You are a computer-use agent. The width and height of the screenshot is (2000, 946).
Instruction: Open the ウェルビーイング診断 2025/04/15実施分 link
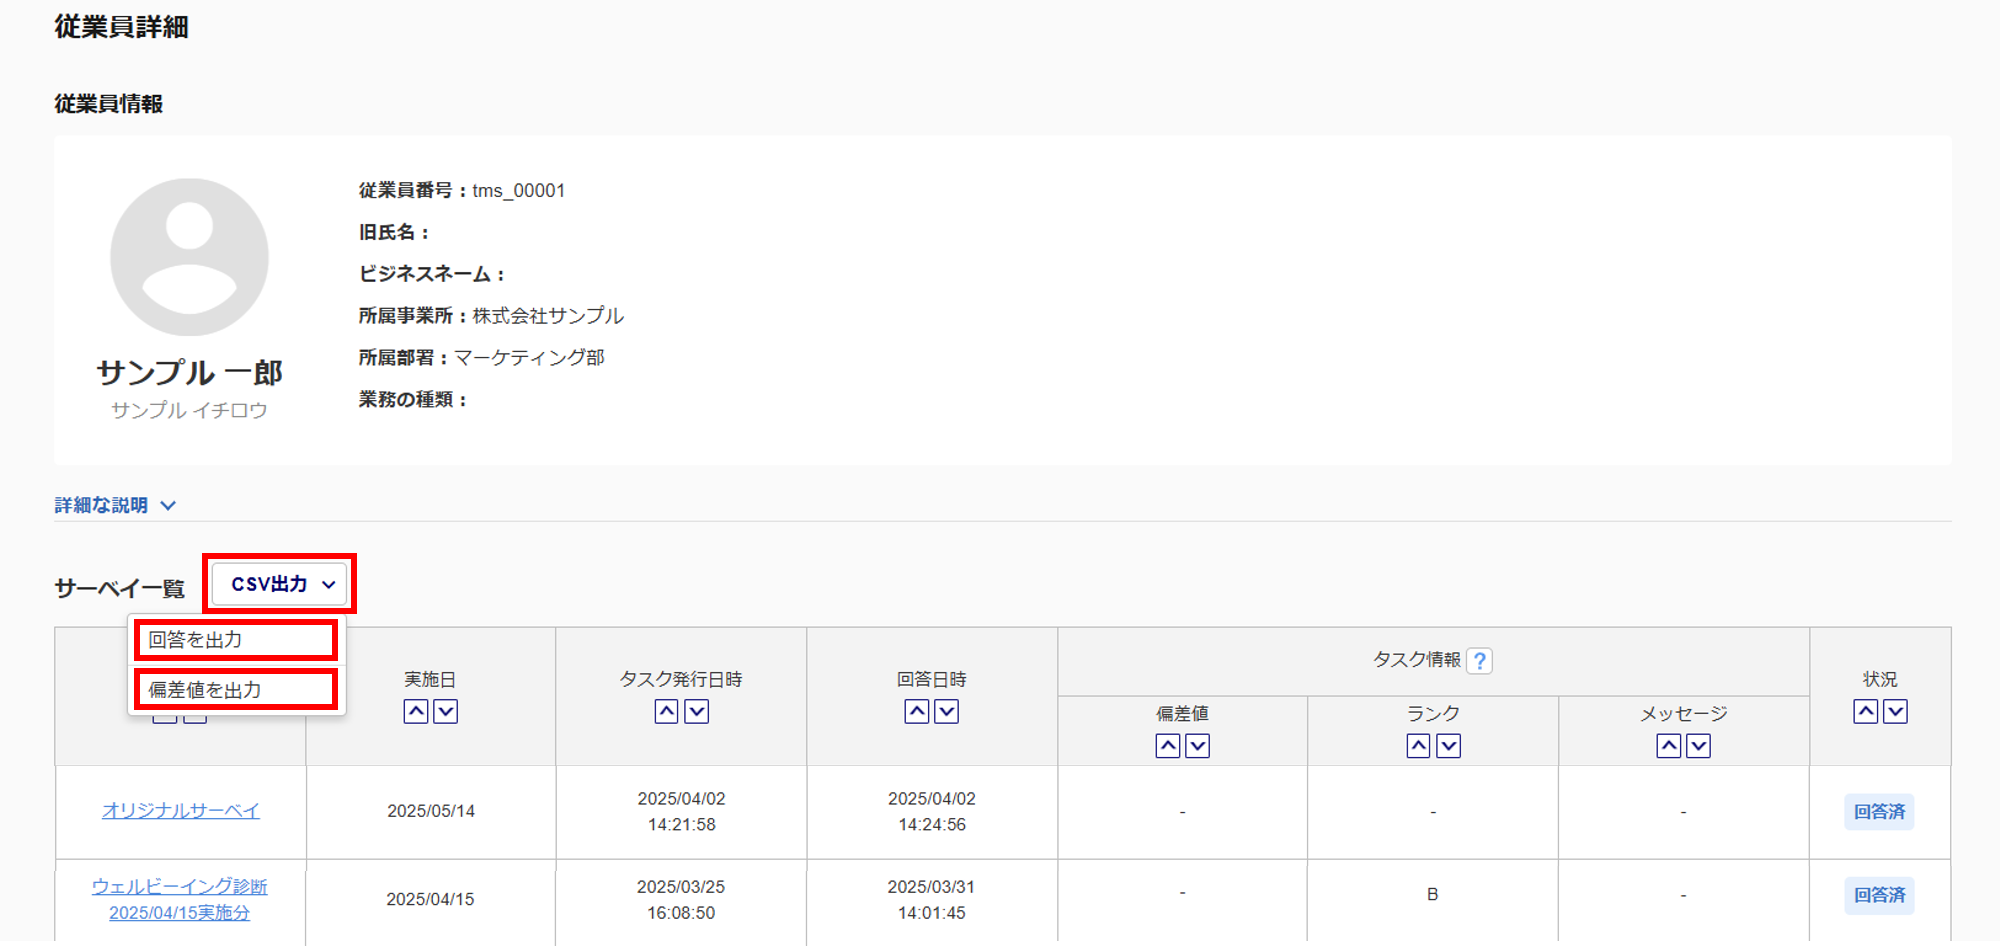180,899
